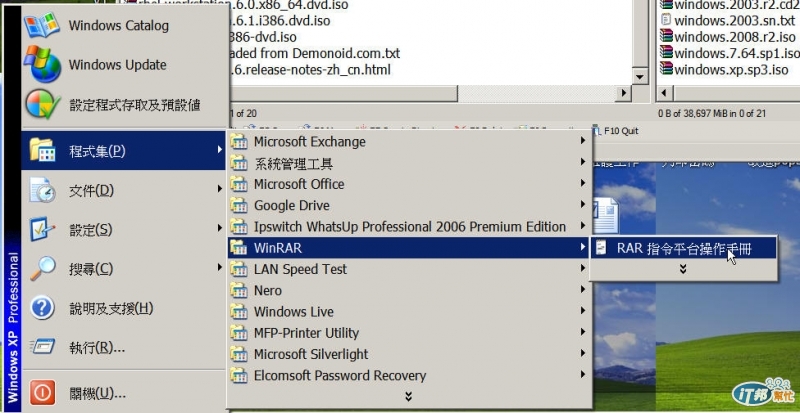Open Google Drive program group
800x413 pixels.
410,206
